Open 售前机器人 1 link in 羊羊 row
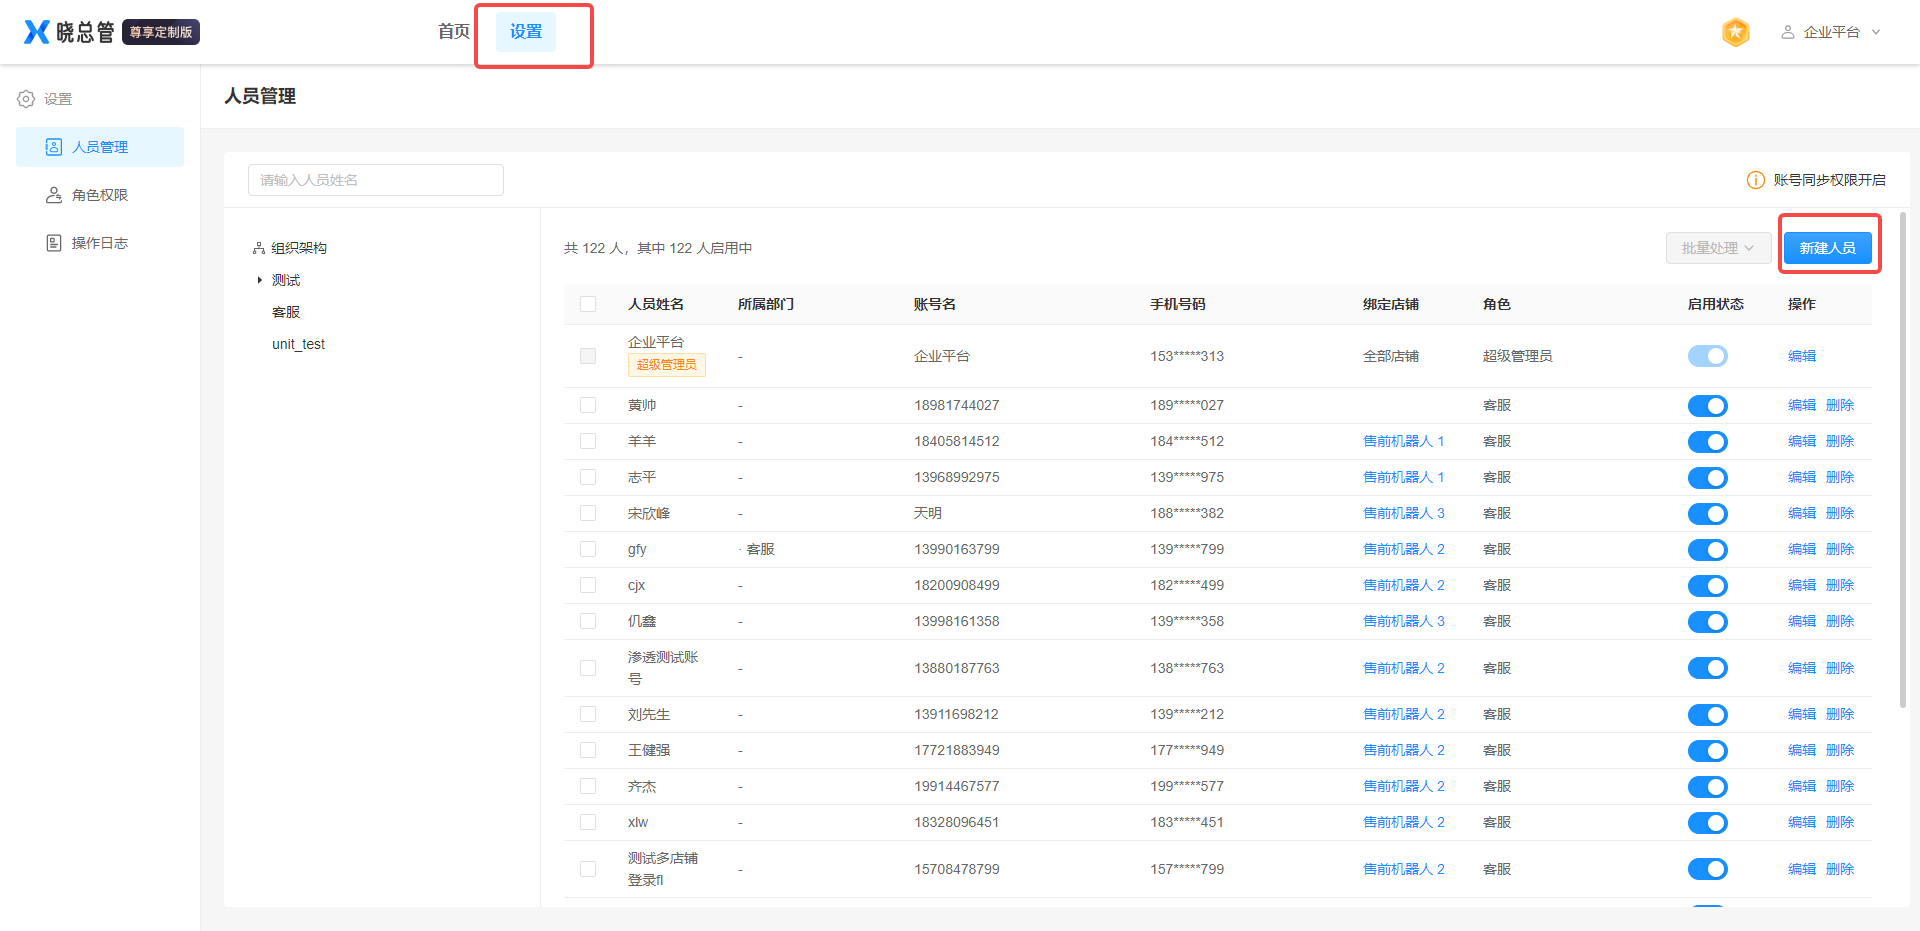 tap(1404, 441)
